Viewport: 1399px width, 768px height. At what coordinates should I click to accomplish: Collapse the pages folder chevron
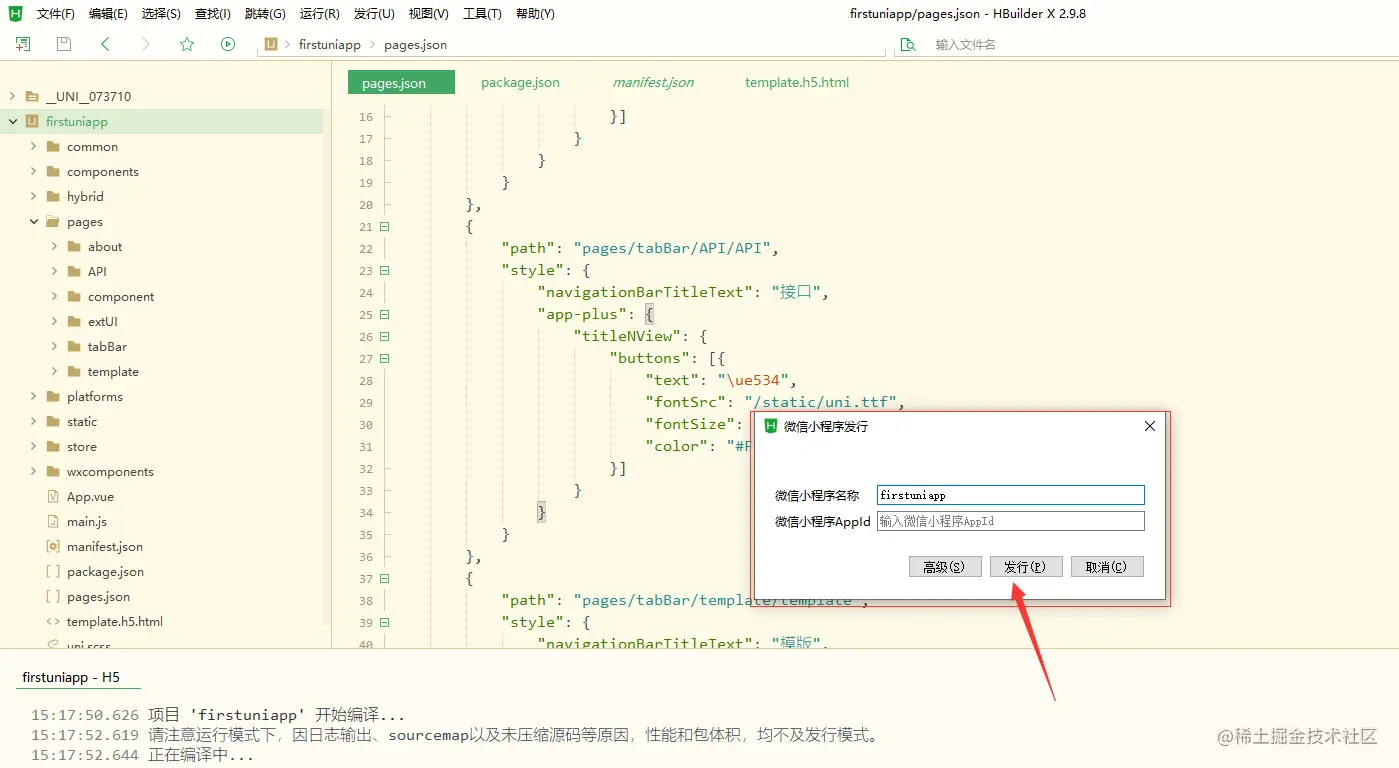[34, 222]
